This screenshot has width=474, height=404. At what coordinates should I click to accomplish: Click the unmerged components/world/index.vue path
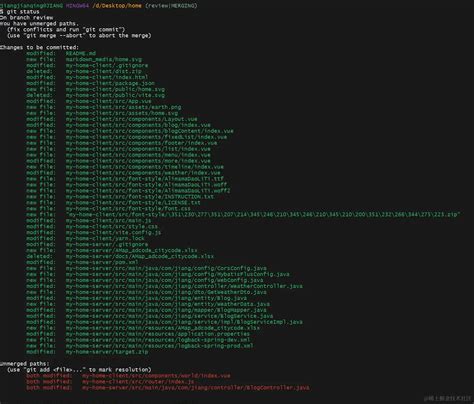tap(129, 376)
